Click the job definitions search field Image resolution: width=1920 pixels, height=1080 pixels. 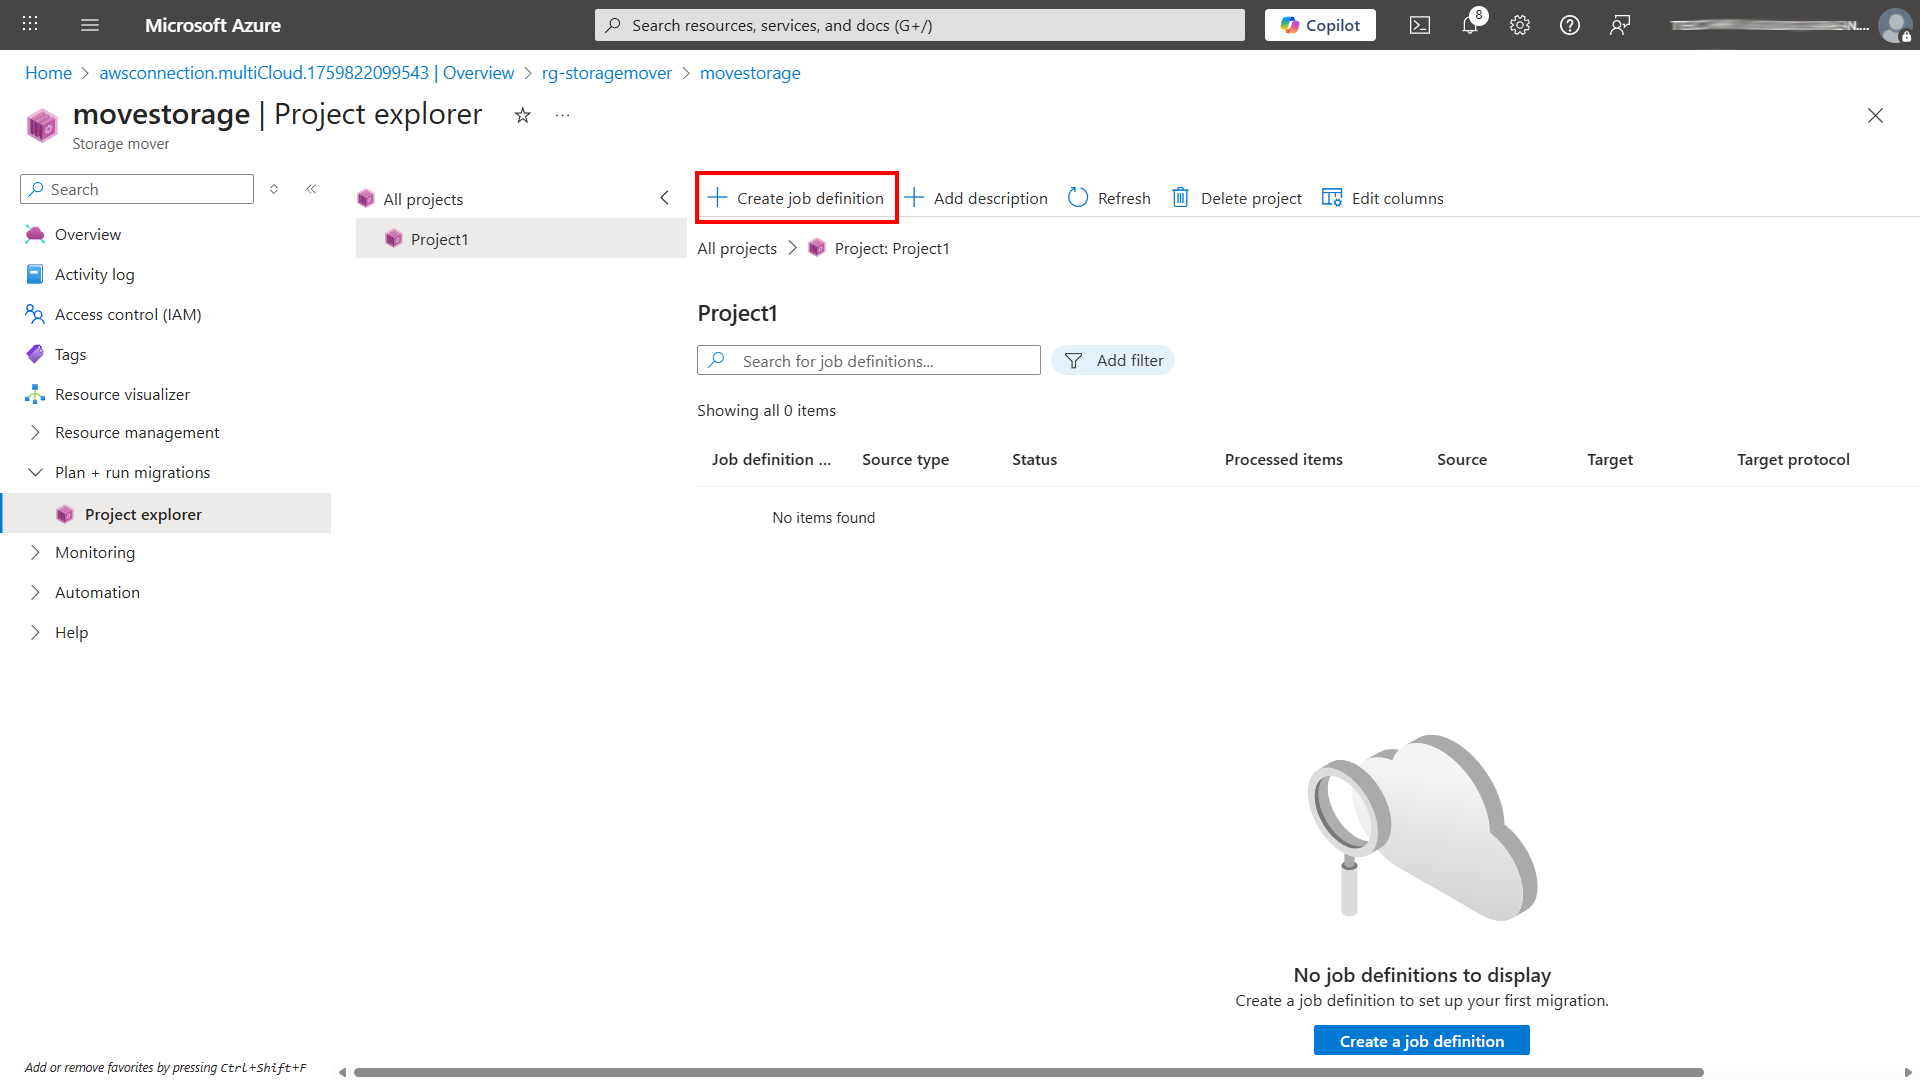click(868, 360)
